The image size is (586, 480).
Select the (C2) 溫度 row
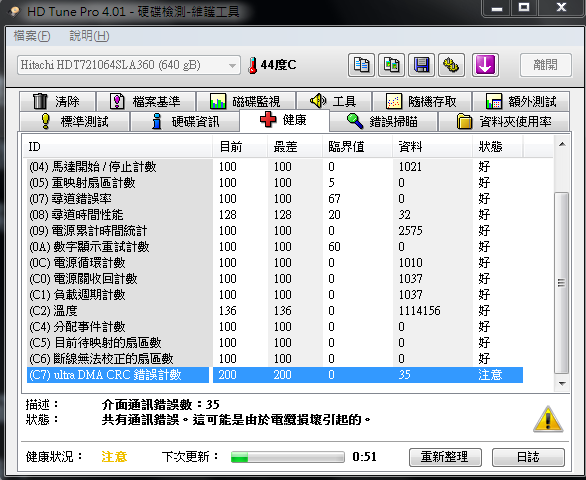275,311
